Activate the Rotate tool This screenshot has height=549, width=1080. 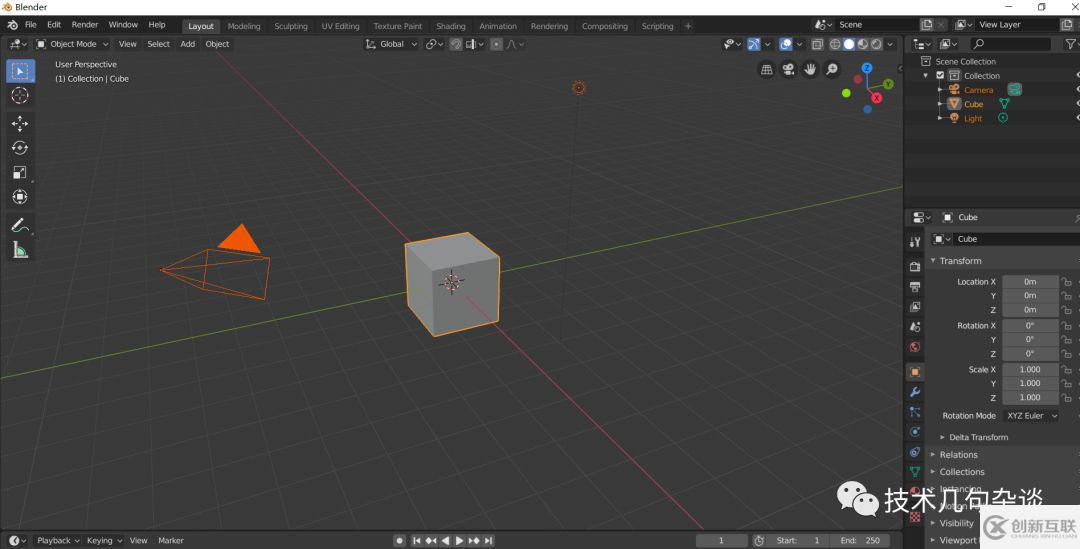point(19,148)
